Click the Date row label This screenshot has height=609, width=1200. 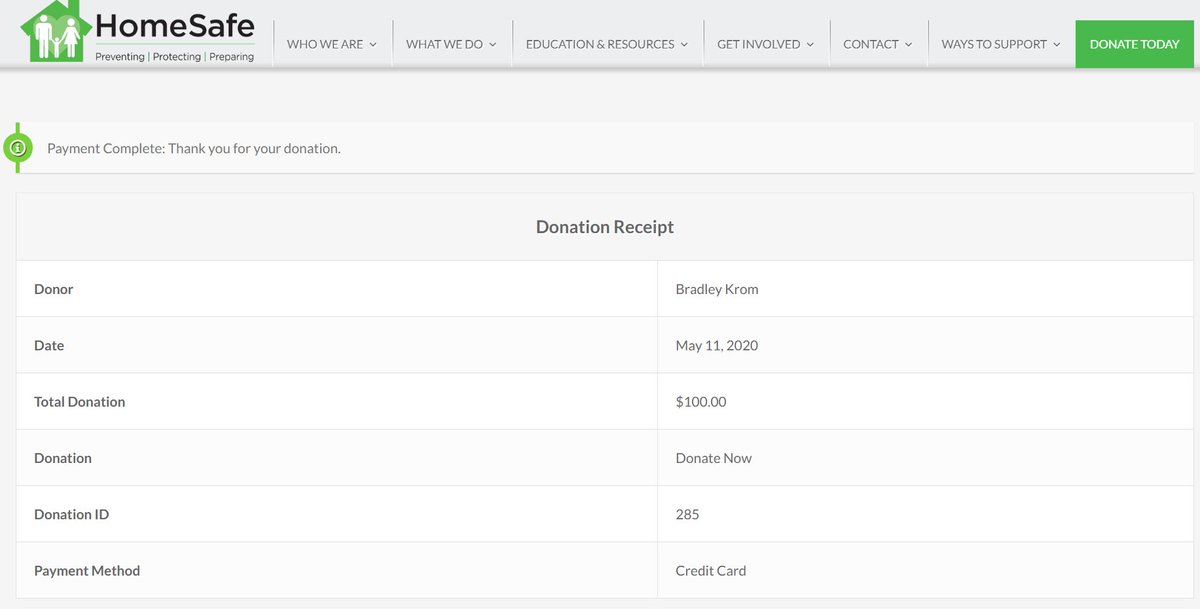click(x=49, y=345)
